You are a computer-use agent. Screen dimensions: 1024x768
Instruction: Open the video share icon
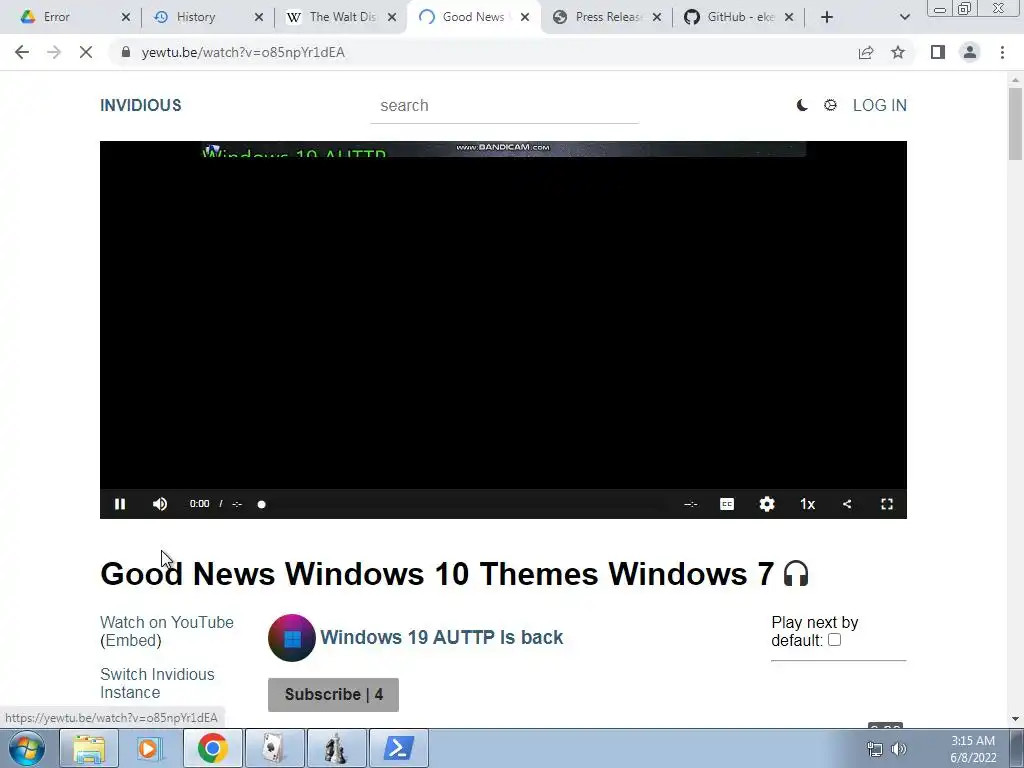[x=847, y=504]
